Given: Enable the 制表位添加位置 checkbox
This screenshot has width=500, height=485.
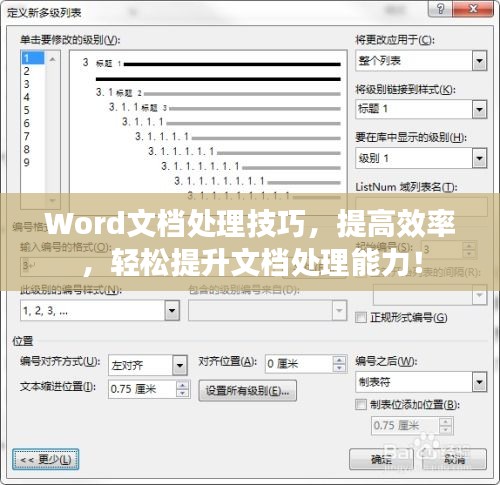Looking at the screenshot, I should 361,404.
